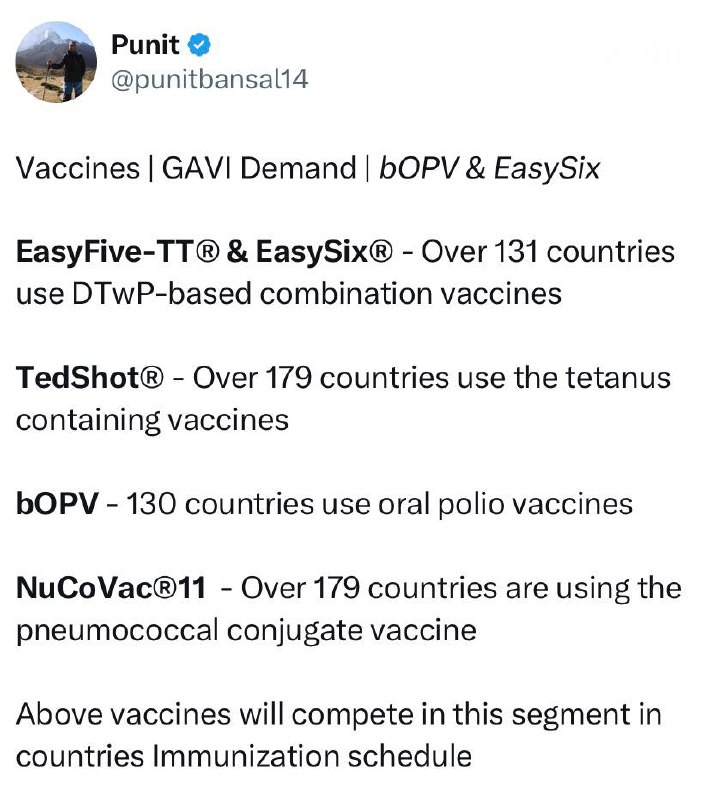The image size is (711, 800).
Task: Click the 'countries Immunization schedule' closing line
Action: coord(243,757)
